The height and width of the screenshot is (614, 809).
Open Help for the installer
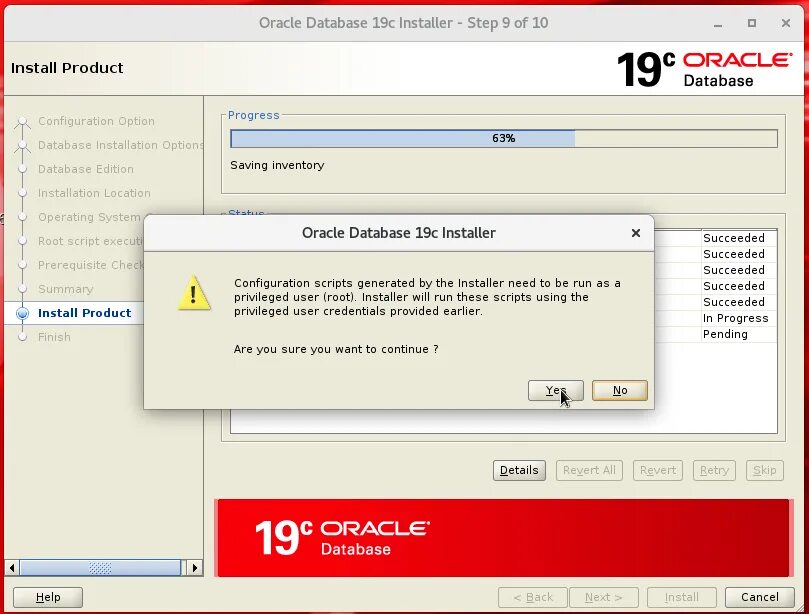[x=47, y=597]
